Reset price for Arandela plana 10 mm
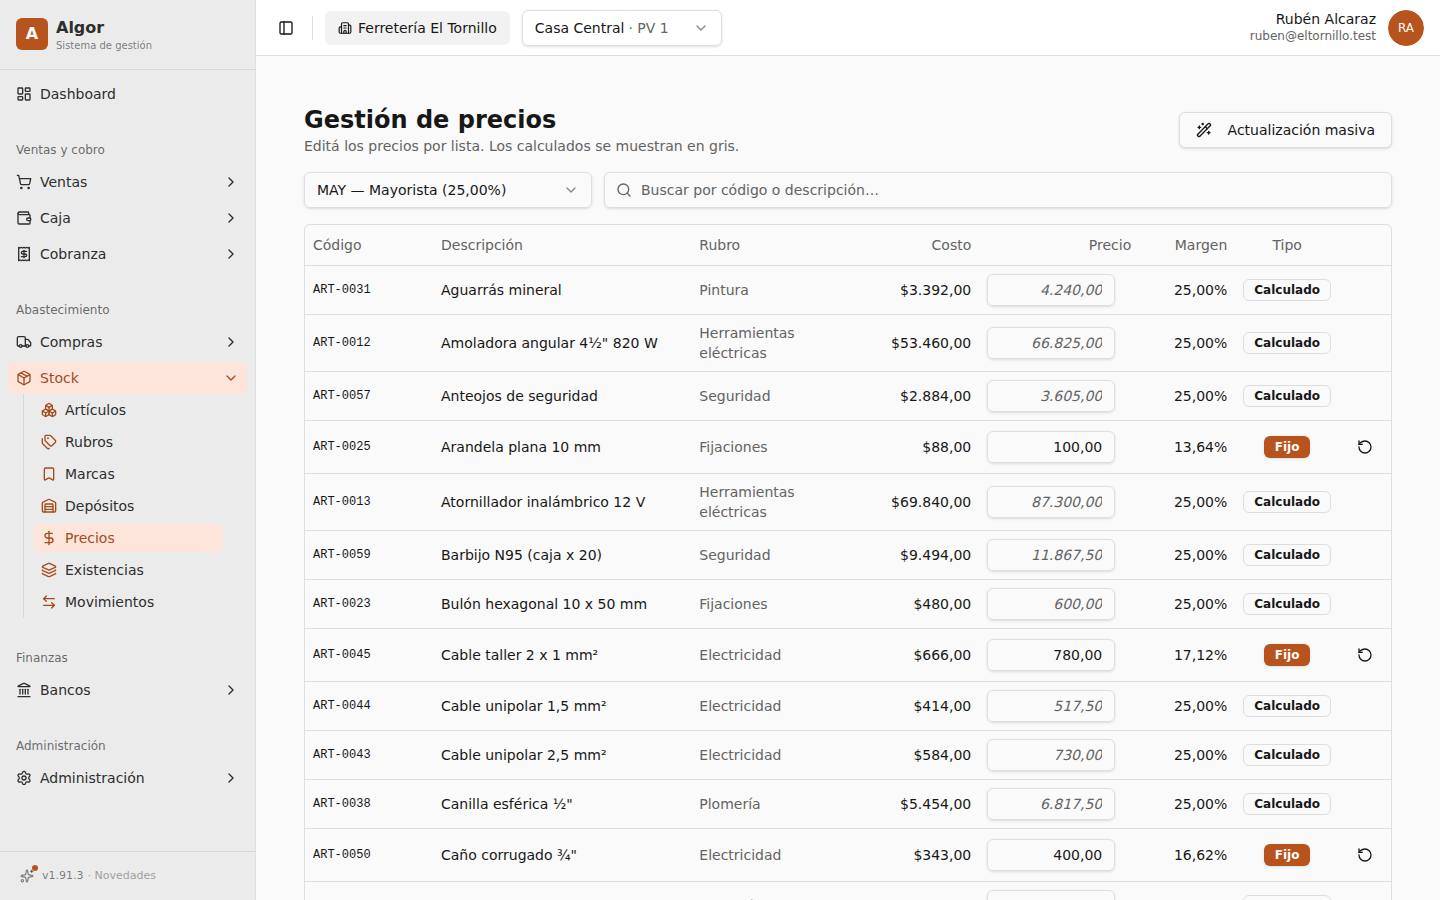The height and width of the screenshot is (900, 1440). tap(1364, 447)
